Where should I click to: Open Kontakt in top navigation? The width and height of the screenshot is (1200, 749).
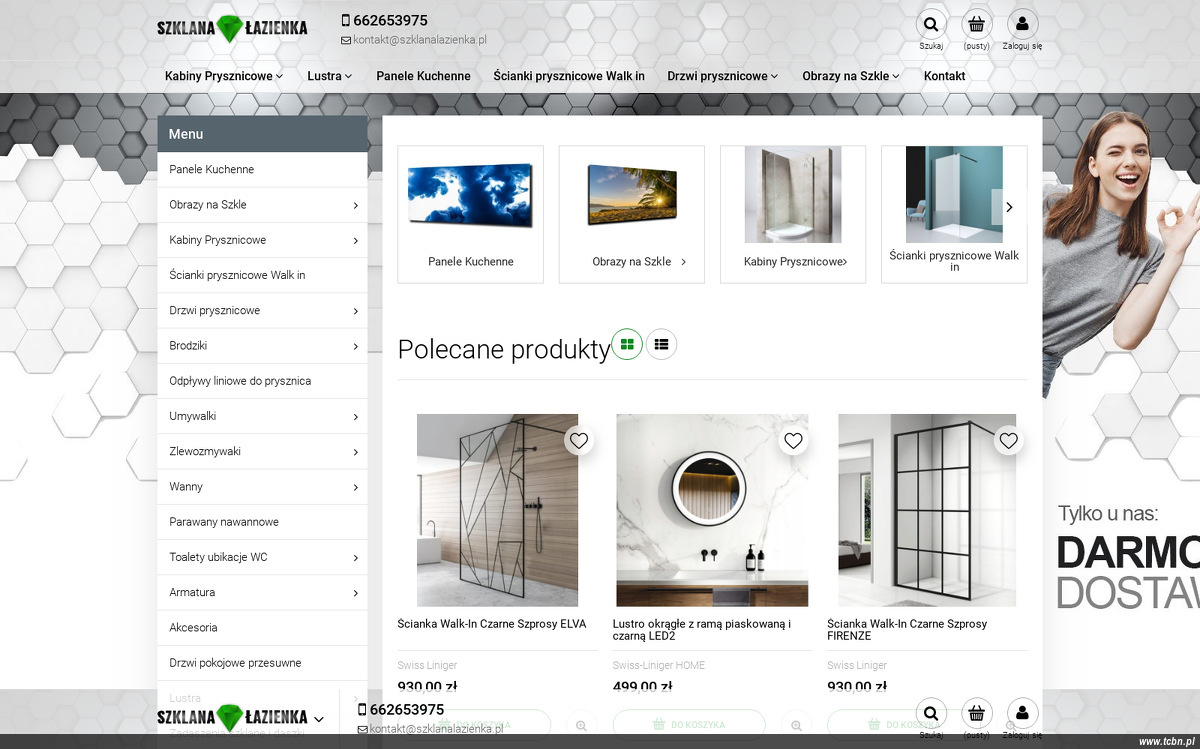[x=945, y=76]
